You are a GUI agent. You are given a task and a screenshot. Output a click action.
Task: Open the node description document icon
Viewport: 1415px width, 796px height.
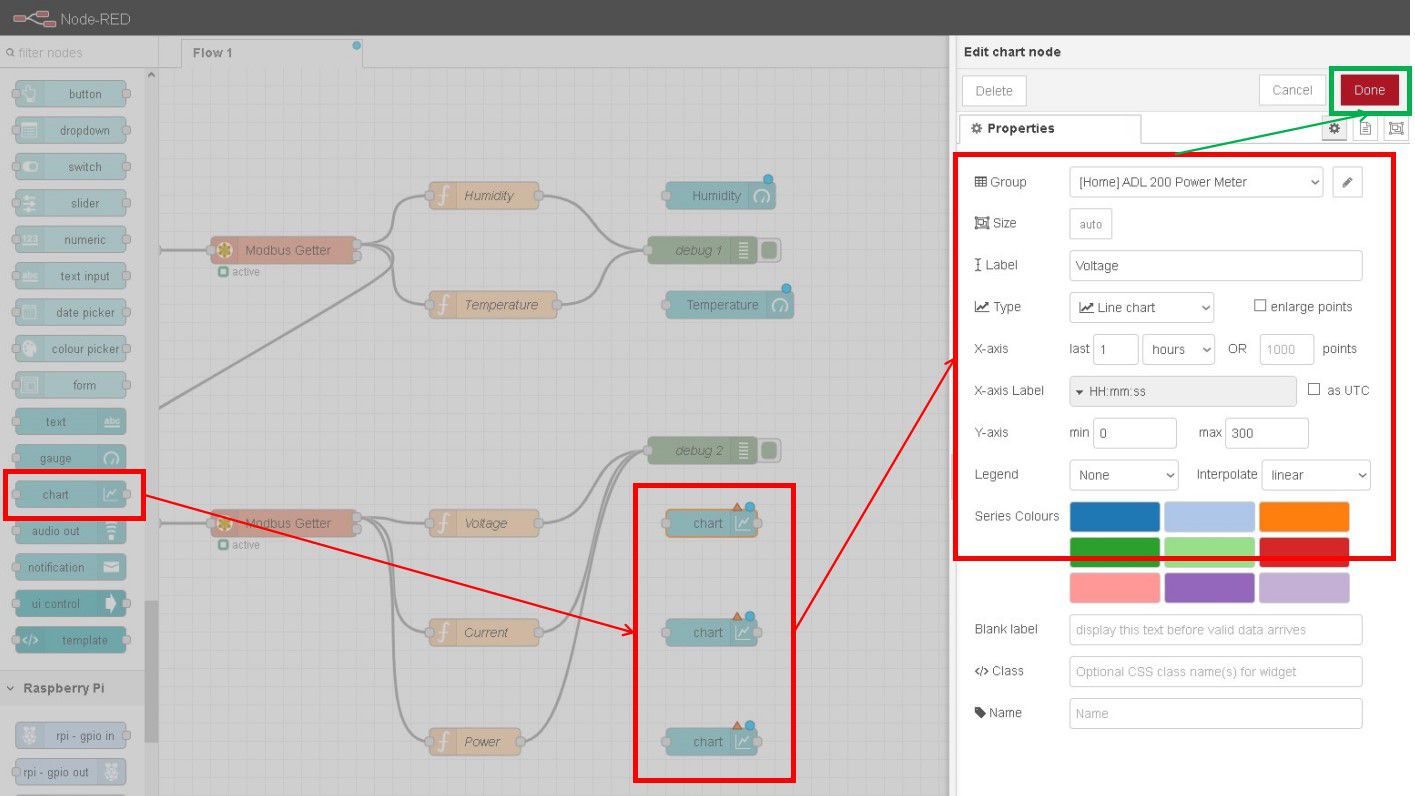click(x=1365, y=129)
